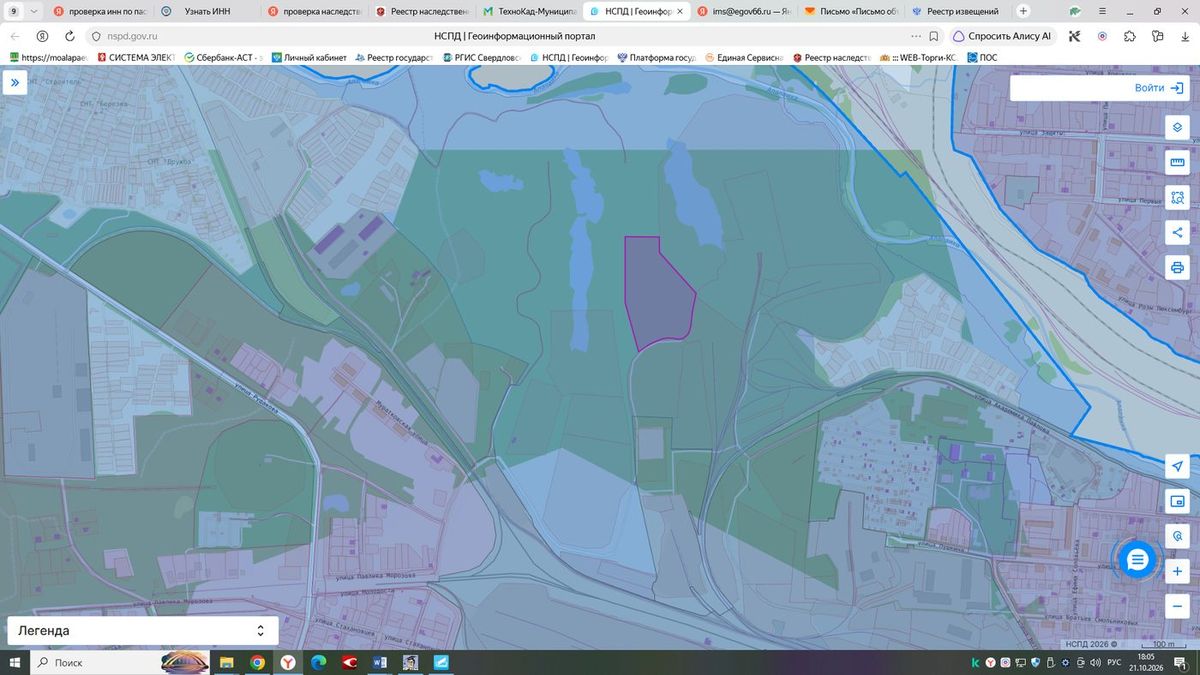Expand the Легенда panel
1200x675 pixels.
point(143,631)
